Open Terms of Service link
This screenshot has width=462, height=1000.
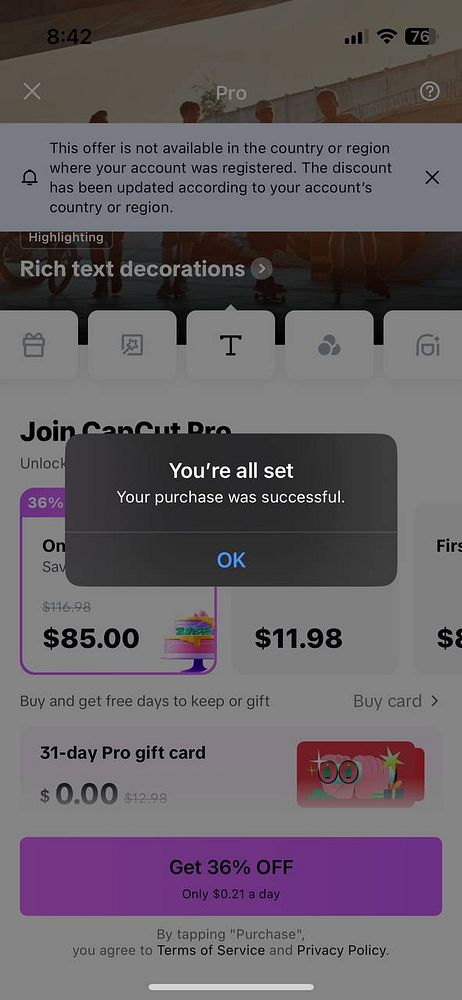(x=211, y=950)
